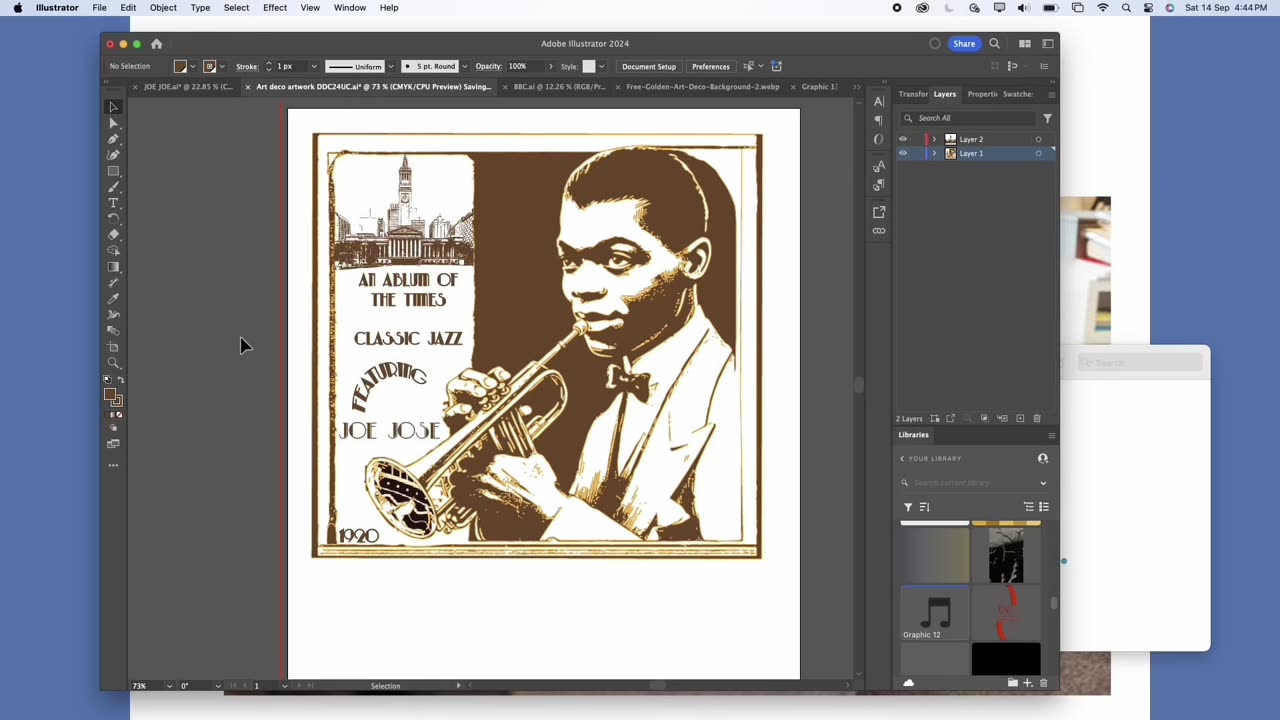
Task: Go back via YOUR LIBRARY link
Action: point(930,459)
